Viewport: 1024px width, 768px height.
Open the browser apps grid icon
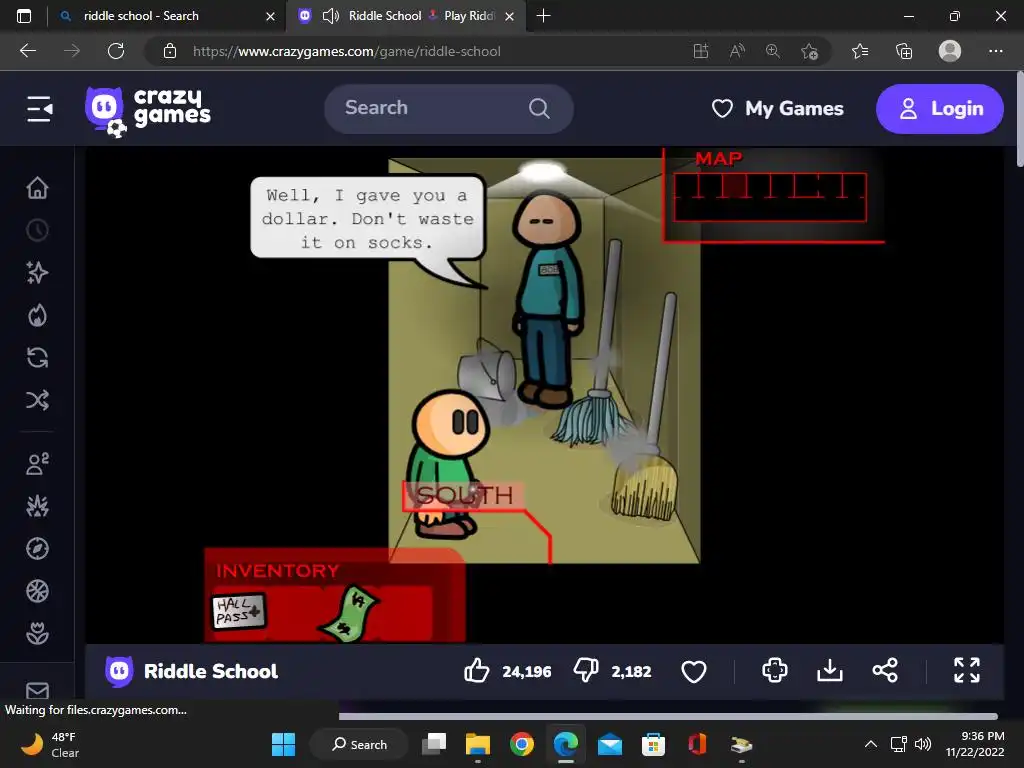pos(701,51)
